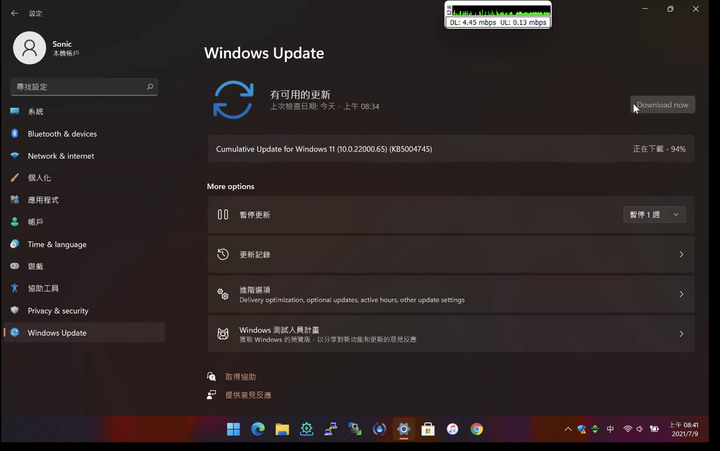Screen dimensions: 720x451
Task: Open Time & language settings
Action: pyautogui.click(x=84, y=244)
